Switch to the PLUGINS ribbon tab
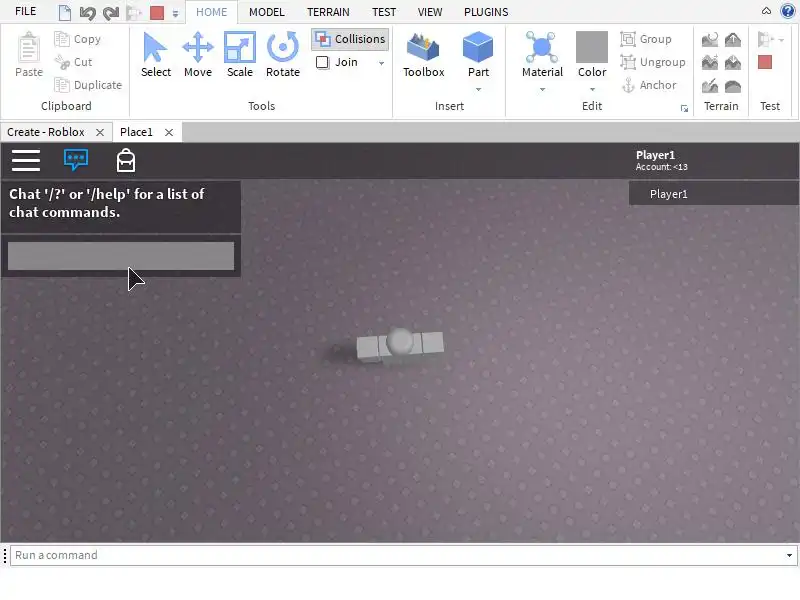This screenshot has height=600, width=800. pyautogui.click(x=486, y=12)
